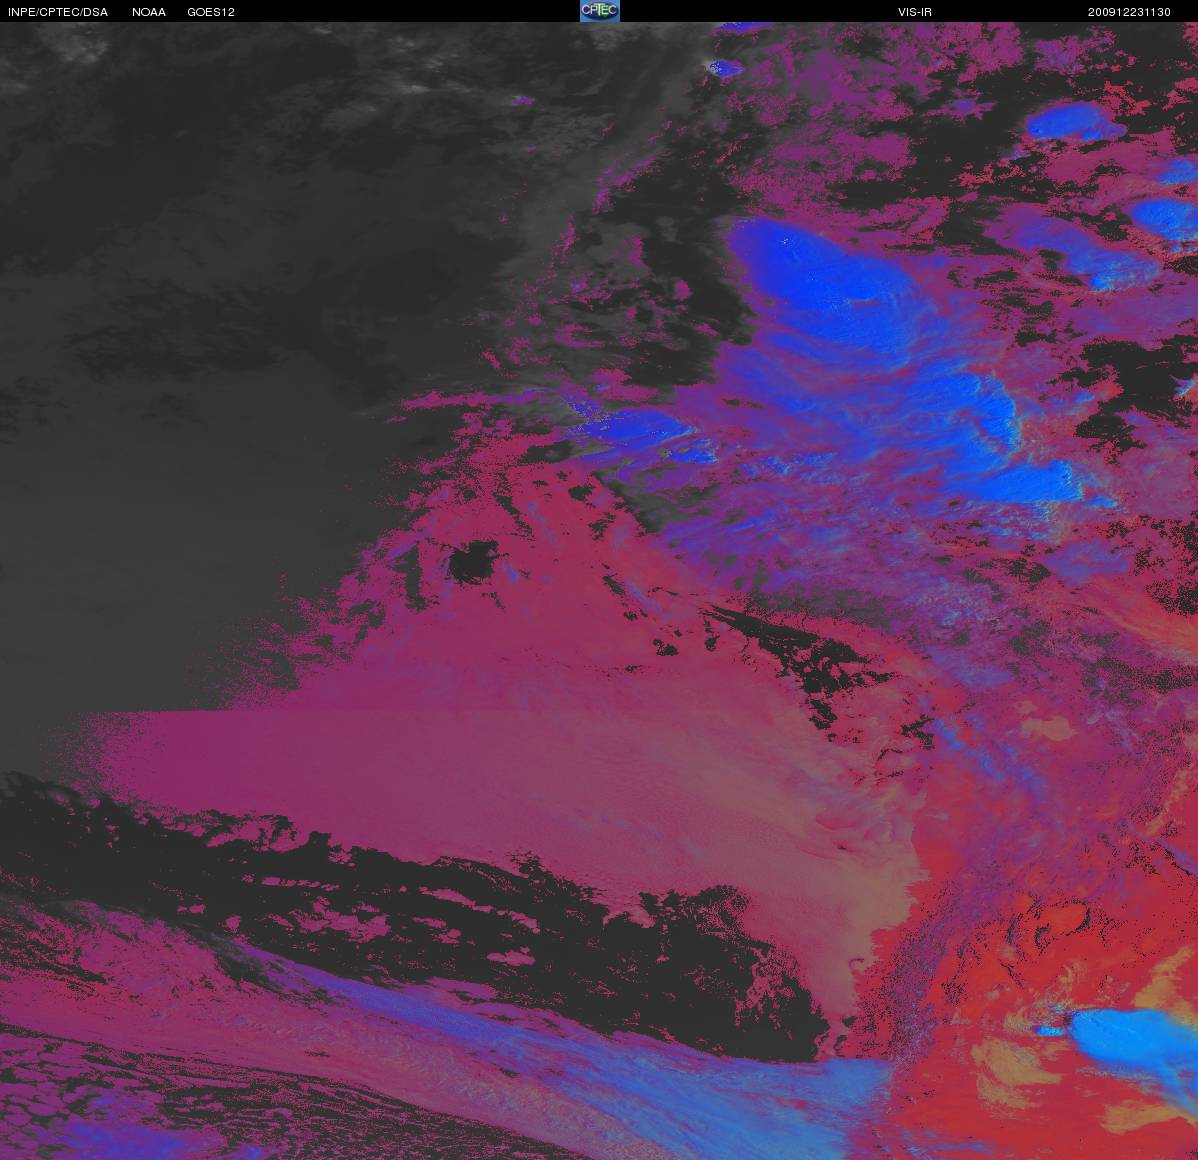Click the NOAA header text
Viewport: 1198px width, 1160px height.
(149, 12)
